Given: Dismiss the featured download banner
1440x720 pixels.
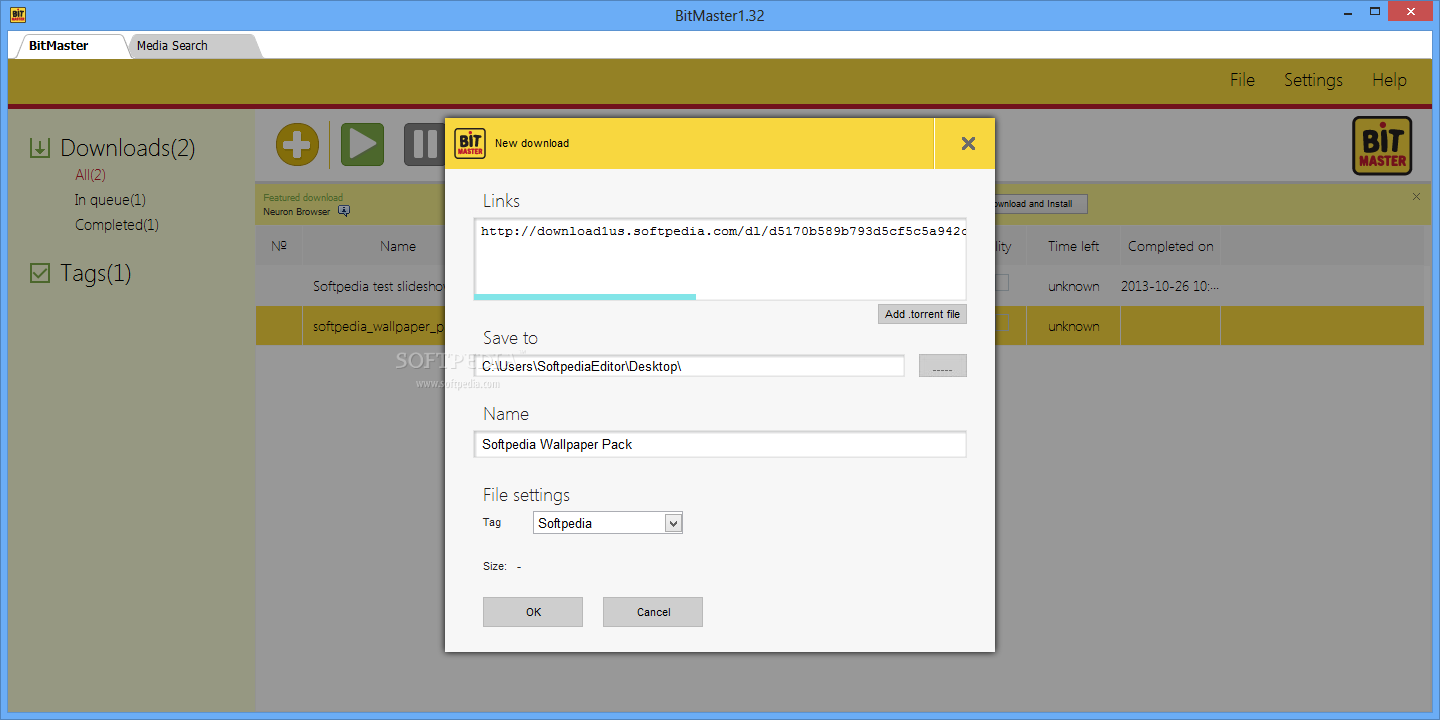Looking at the screenshot, I should (1416, 197).
